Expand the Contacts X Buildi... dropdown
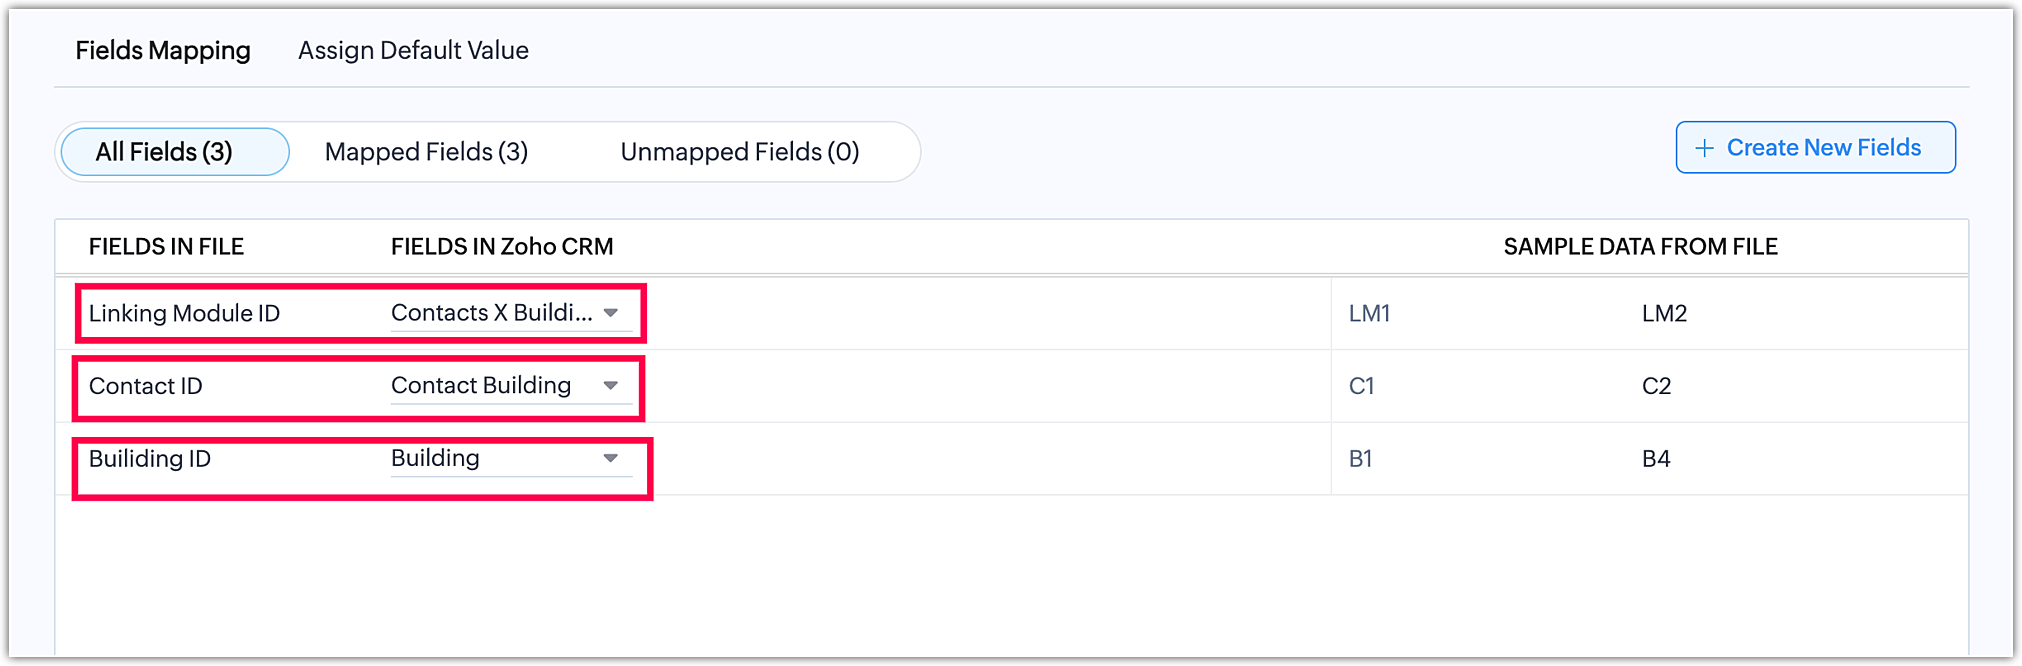The image size is (2022, 666). [610, 313]
